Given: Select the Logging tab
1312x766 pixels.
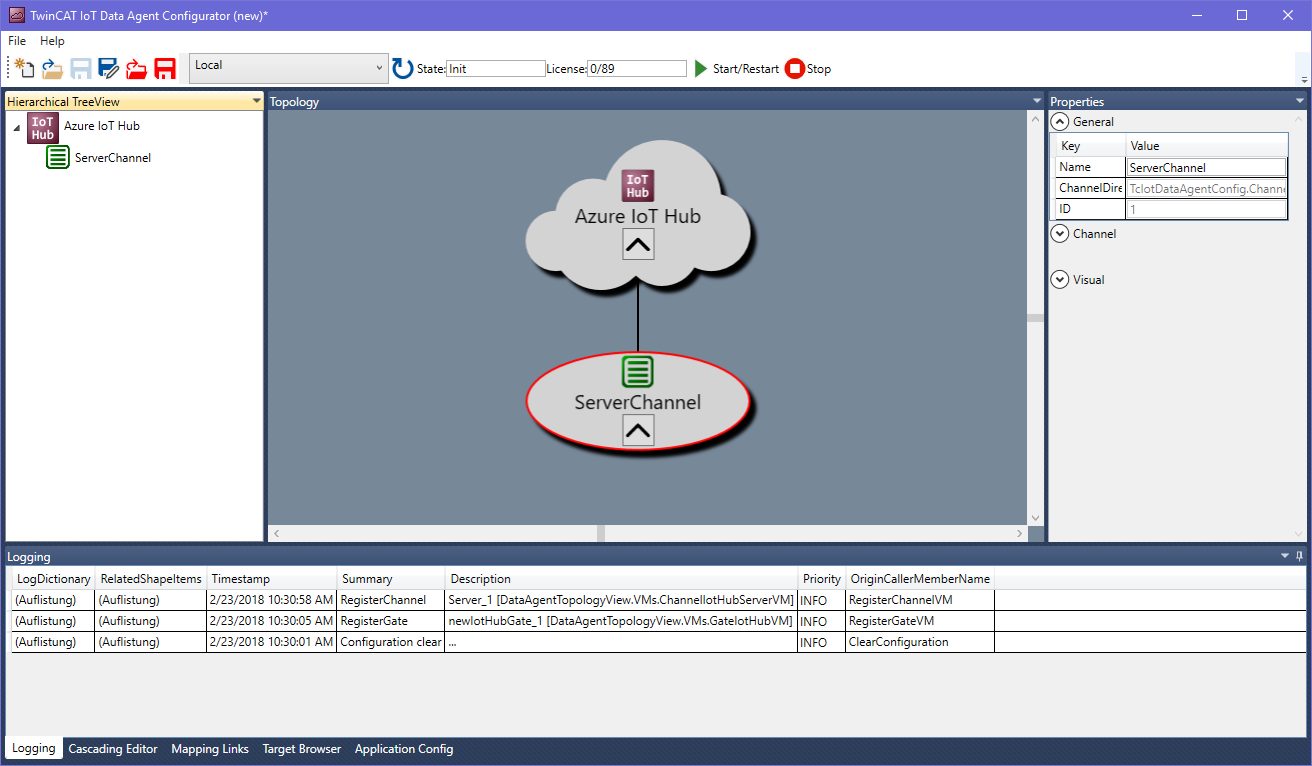Looking at the screenshot, I should coord(33,749).
